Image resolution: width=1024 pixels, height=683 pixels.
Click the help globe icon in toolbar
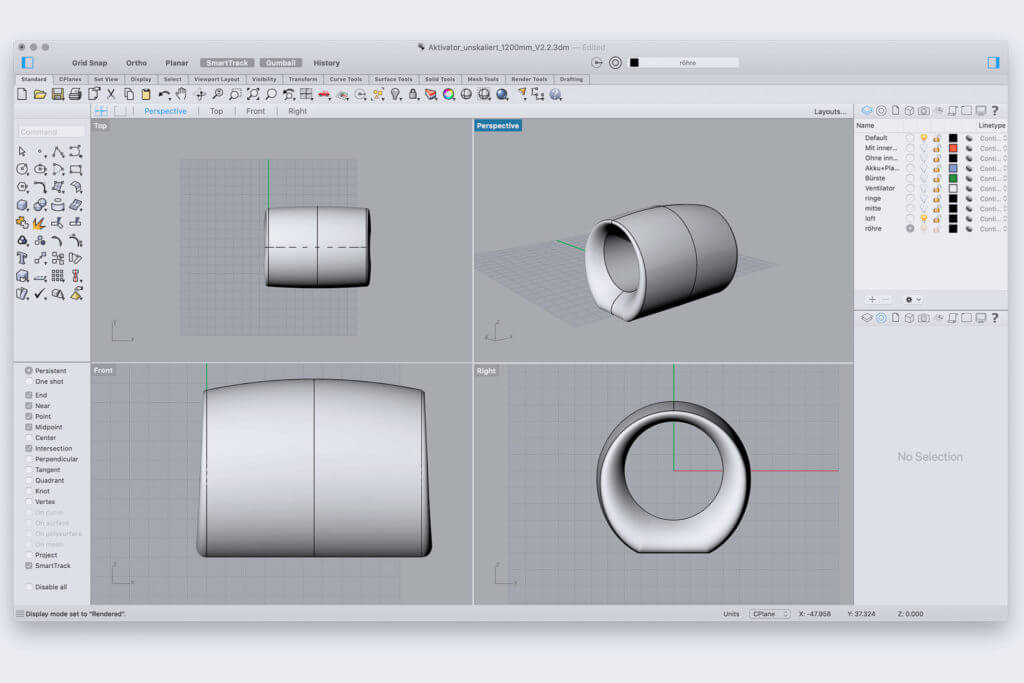tap(556, 95)
